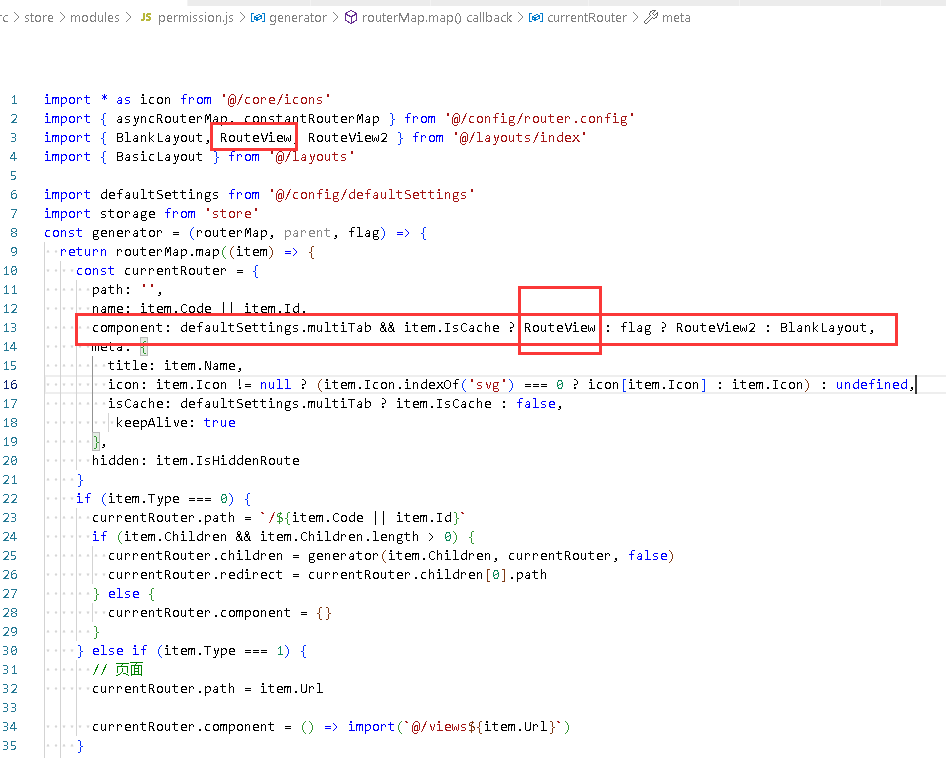Viewport: 946px width, 758px height.
Task: Click '@/config/defaultSettings' string
Action: coord(372,195)
